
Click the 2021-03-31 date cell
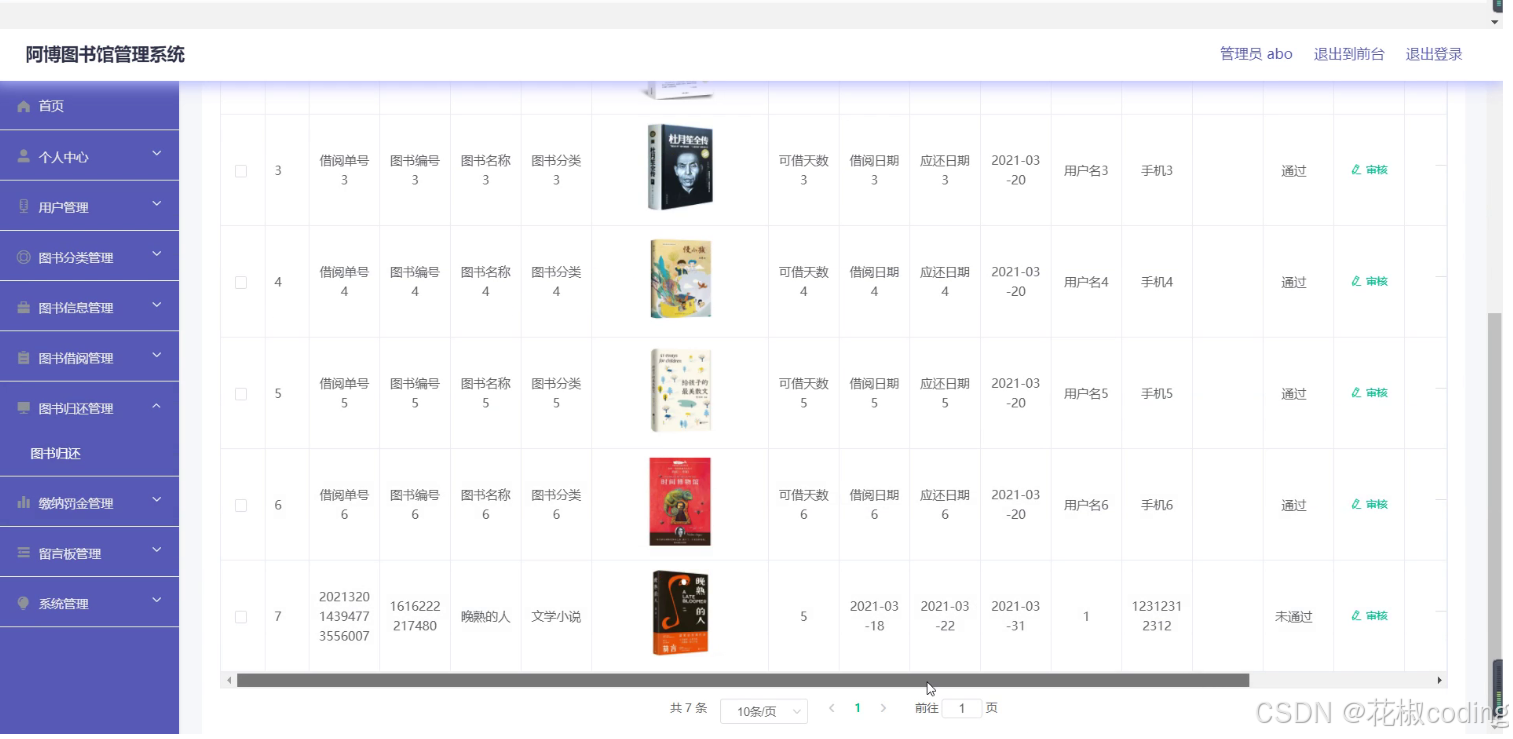tap(1016, 616)
